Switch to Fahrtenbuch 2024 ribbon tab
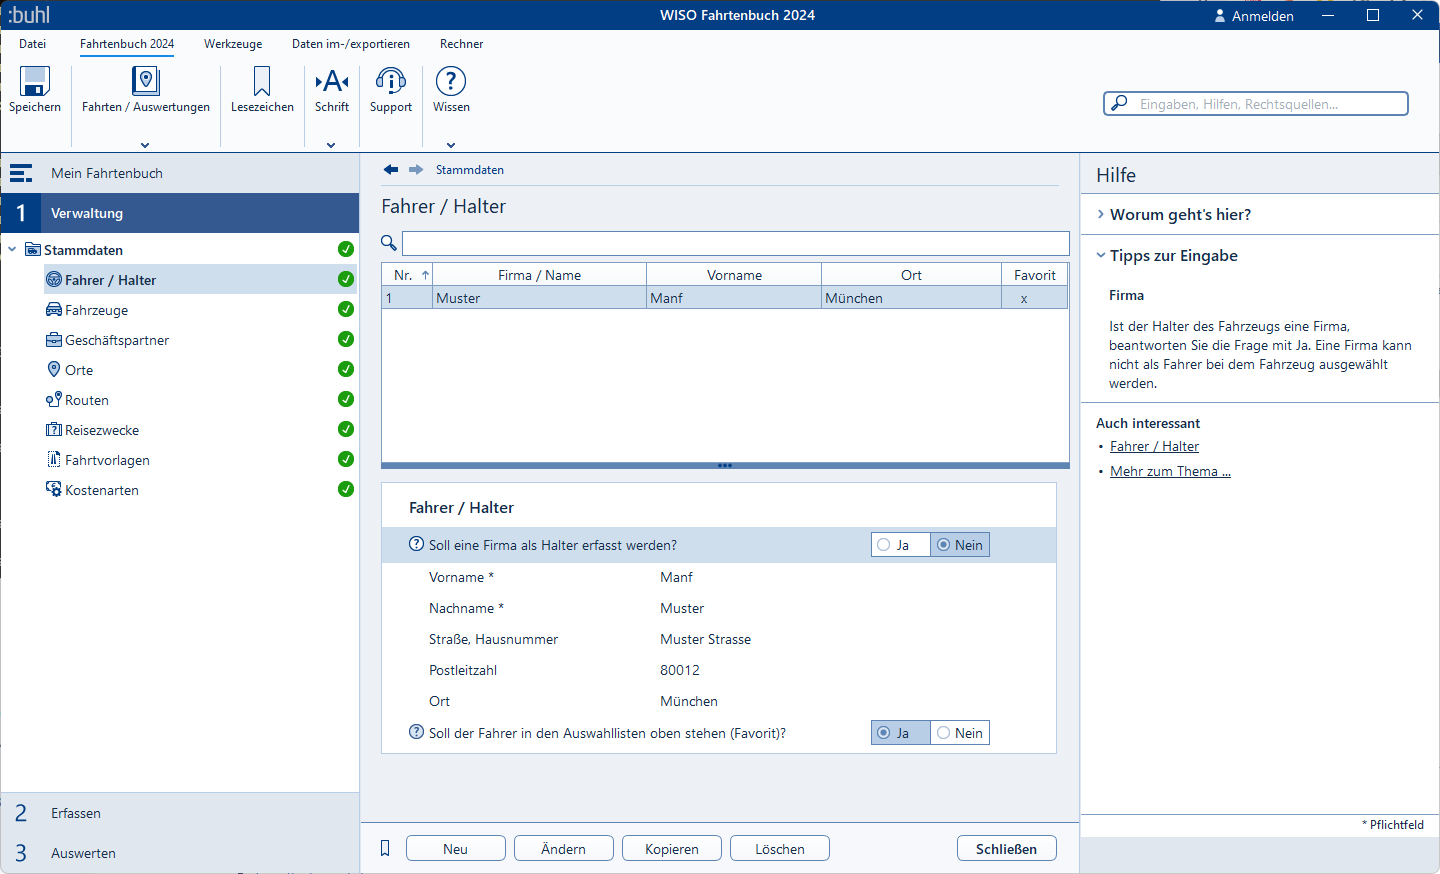The height and width of the screenshot is (874, 1440). click(x=127, y=44)
